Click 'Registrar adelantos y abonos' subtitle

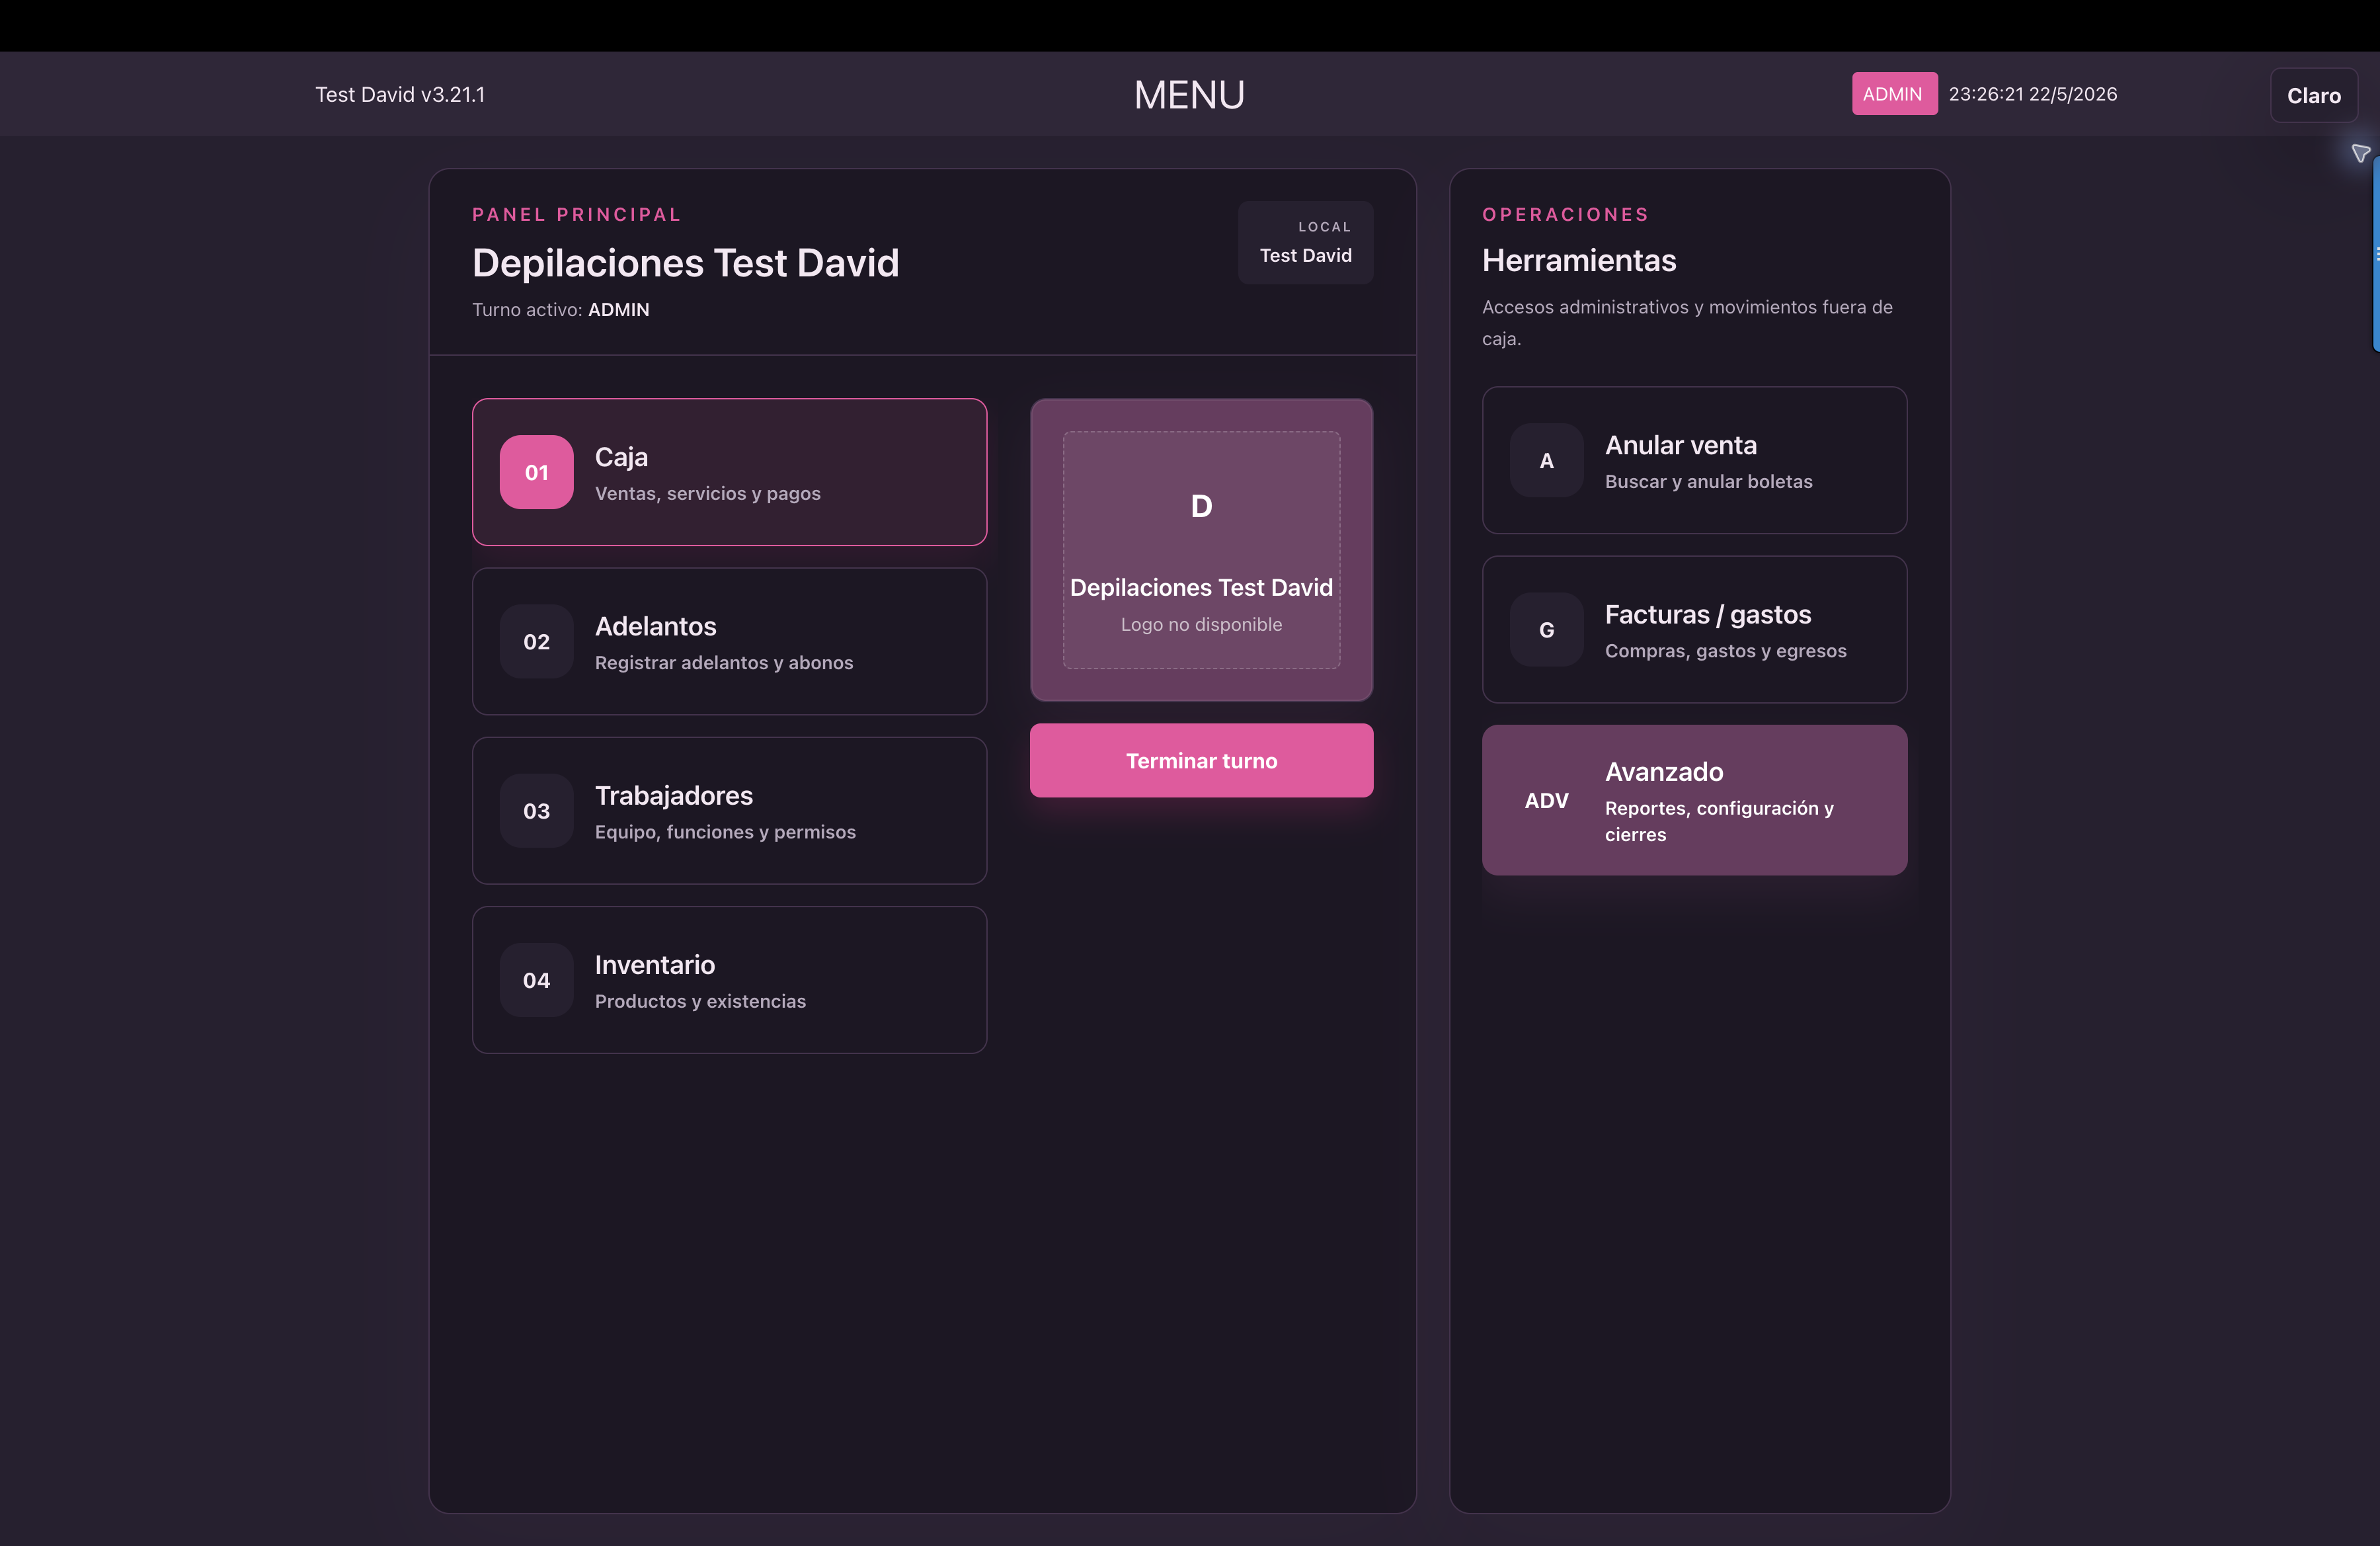[723, 662]
